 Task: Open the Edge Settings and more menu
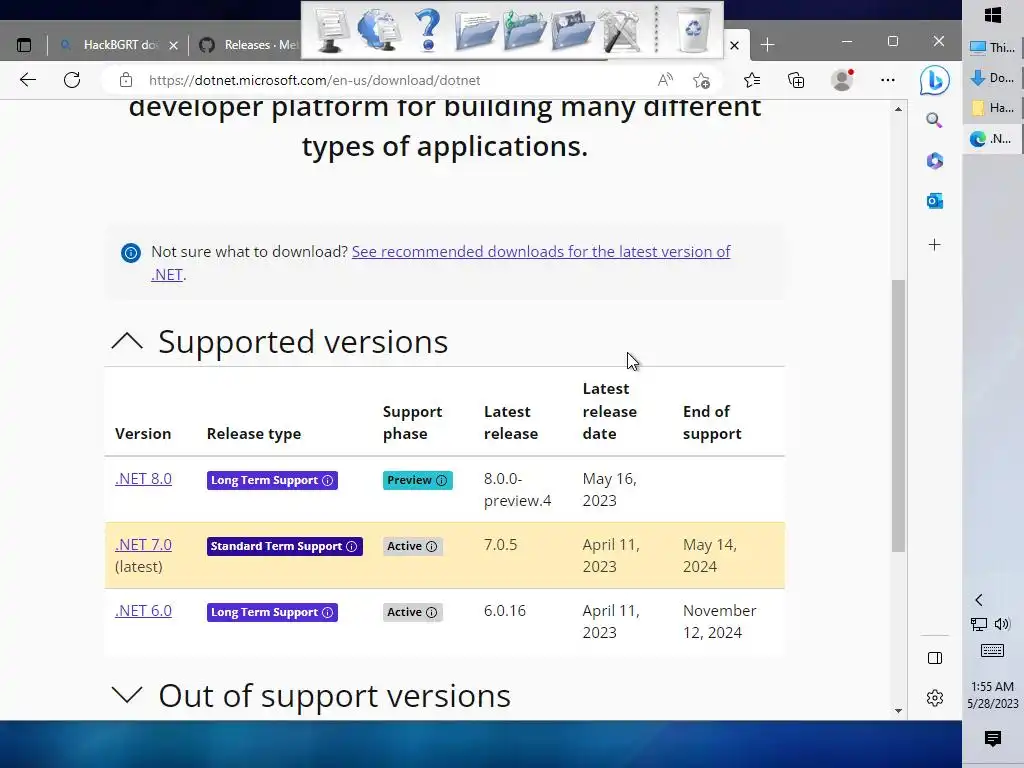888,80
